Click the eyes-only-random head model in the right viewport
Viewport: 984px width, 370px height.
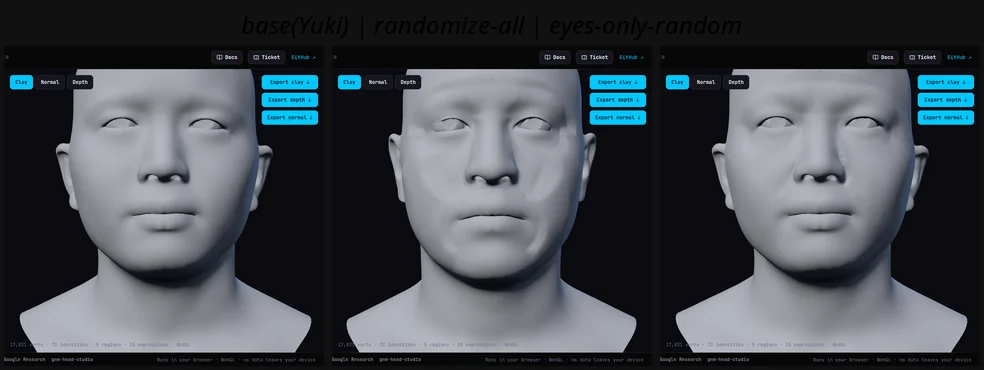820,210
